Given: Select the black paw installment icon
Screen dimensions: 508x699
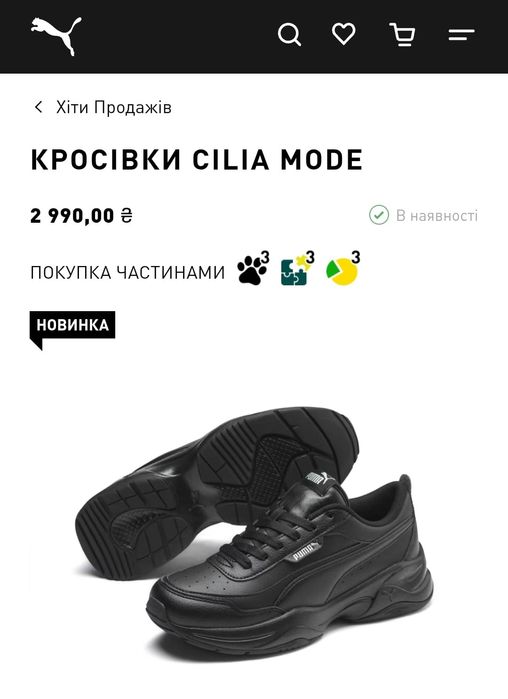Looking at the screenshot, I should point(253,268).
